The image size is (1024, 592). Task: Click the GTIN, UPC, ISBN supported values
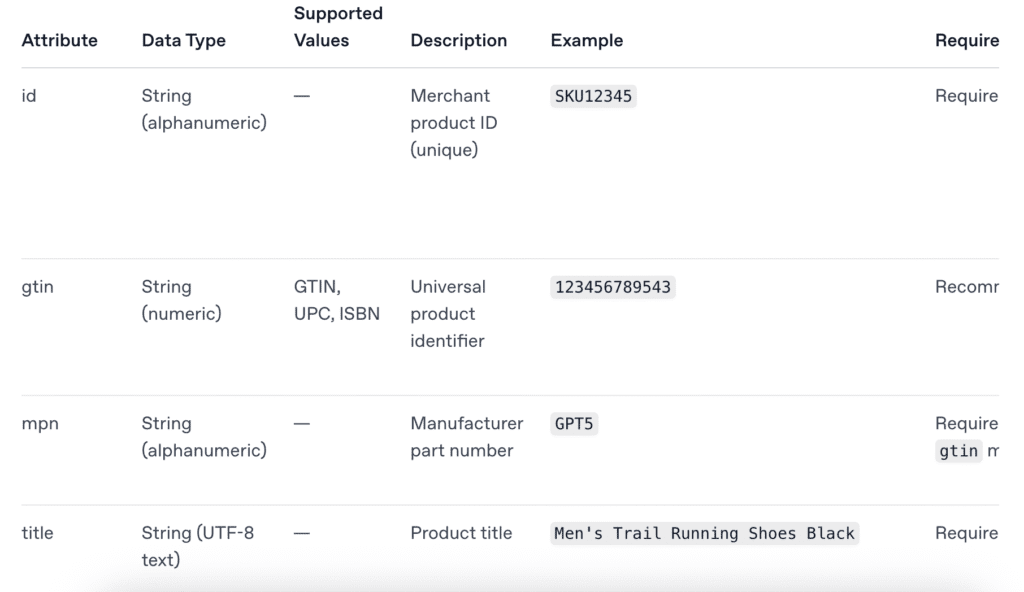(337, 300)
